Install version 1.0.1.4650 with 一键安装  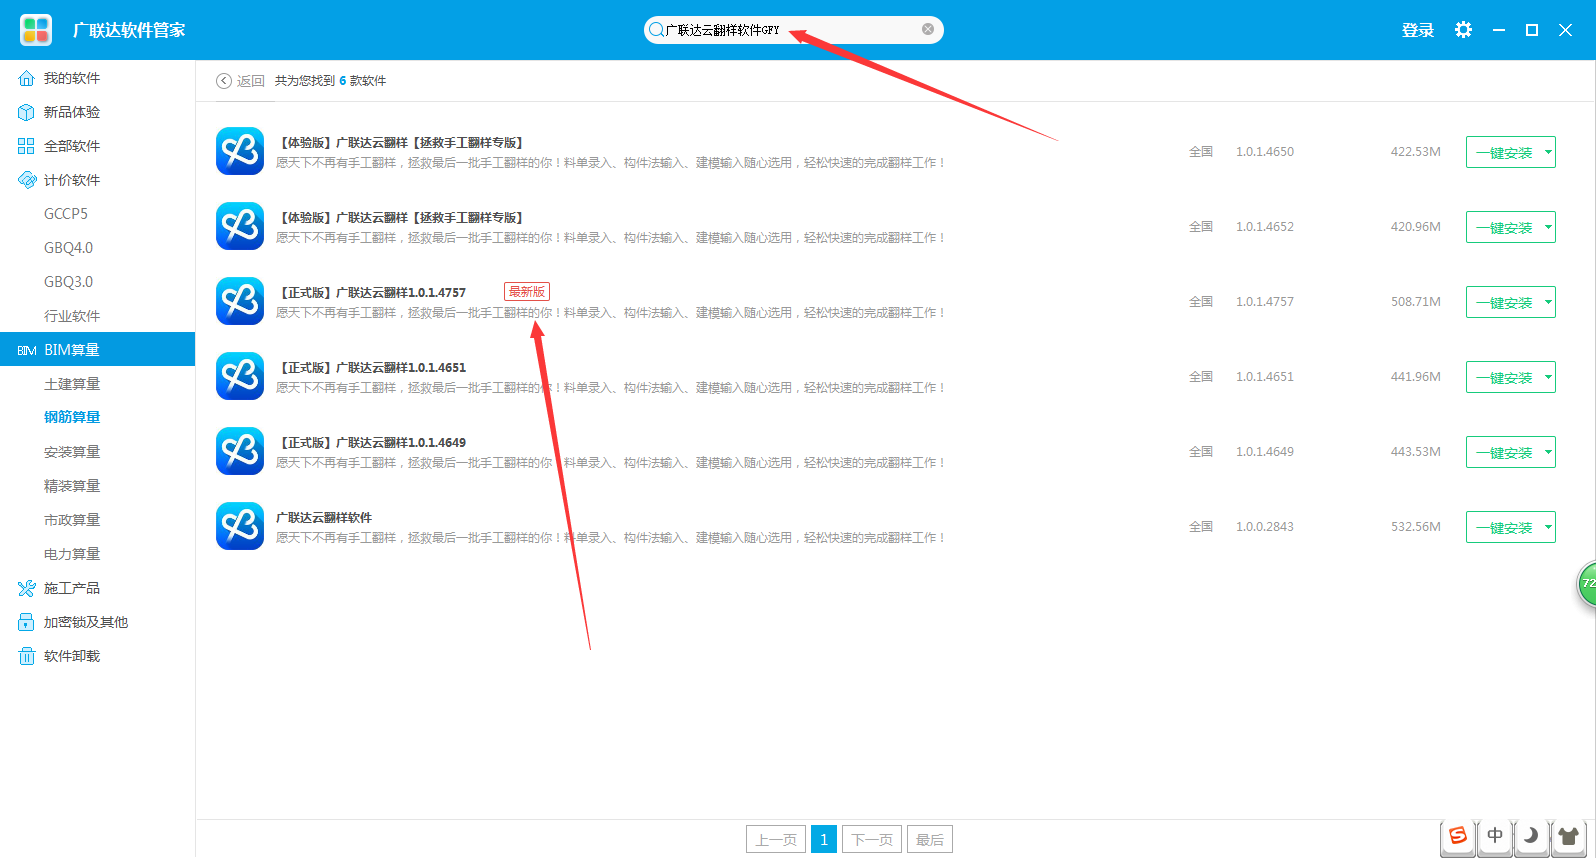click(1504, 152)
